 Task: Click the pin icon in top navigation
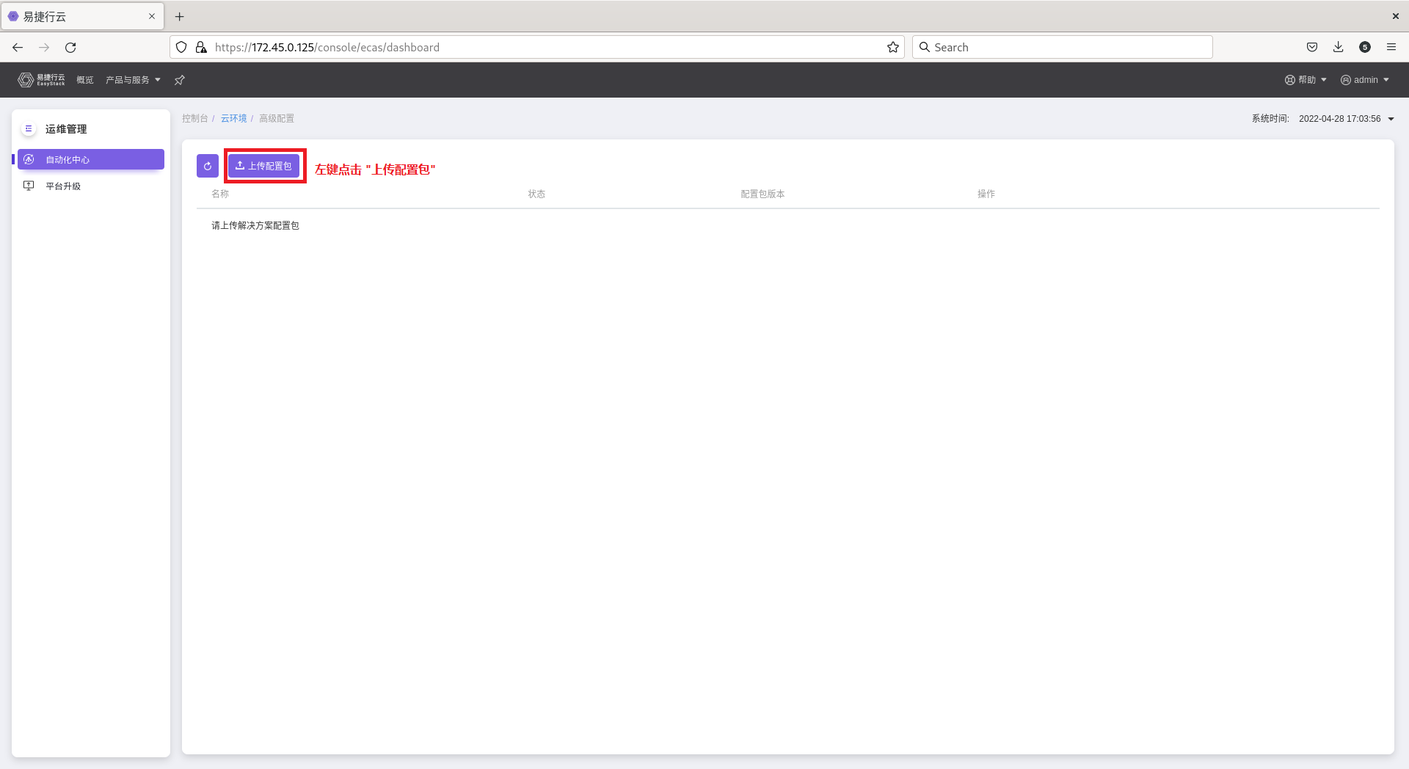click(180, 80)
